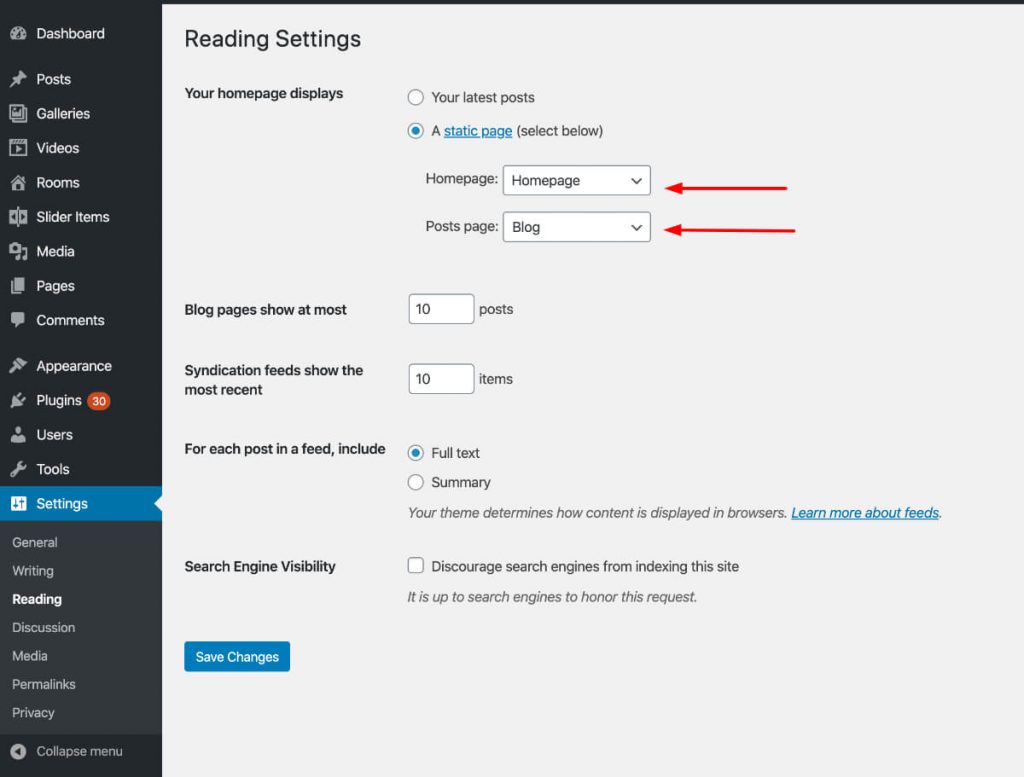Click the blog pages post count field

coord(441,309)
